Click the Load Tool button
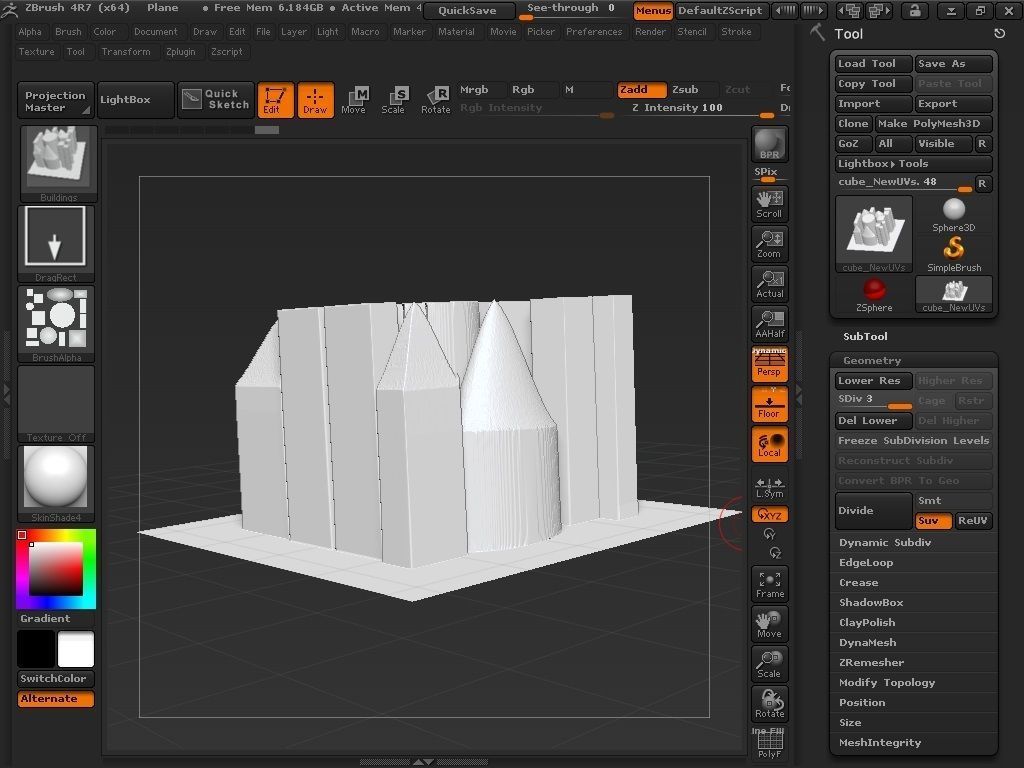The width and height of the screenshot is (1024, 768). [x=873, y=63]
